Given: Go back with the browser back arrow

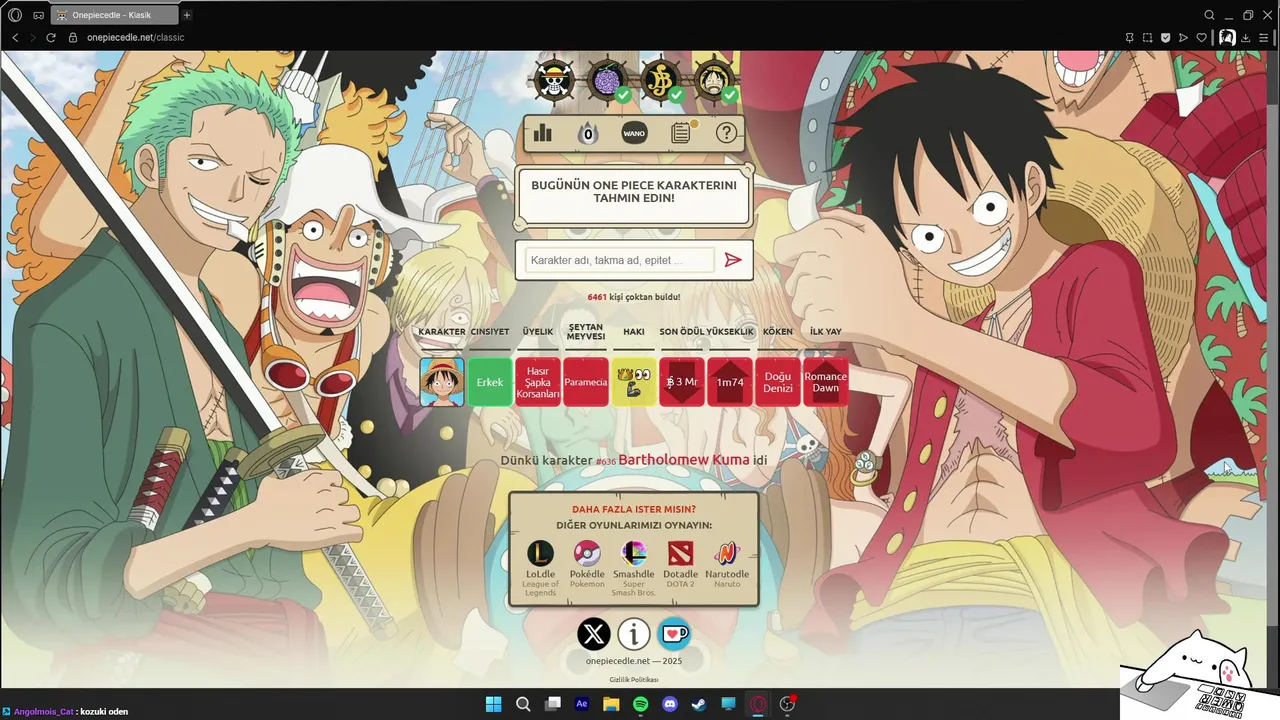Looking at the screenshot, I should [15, 37].
